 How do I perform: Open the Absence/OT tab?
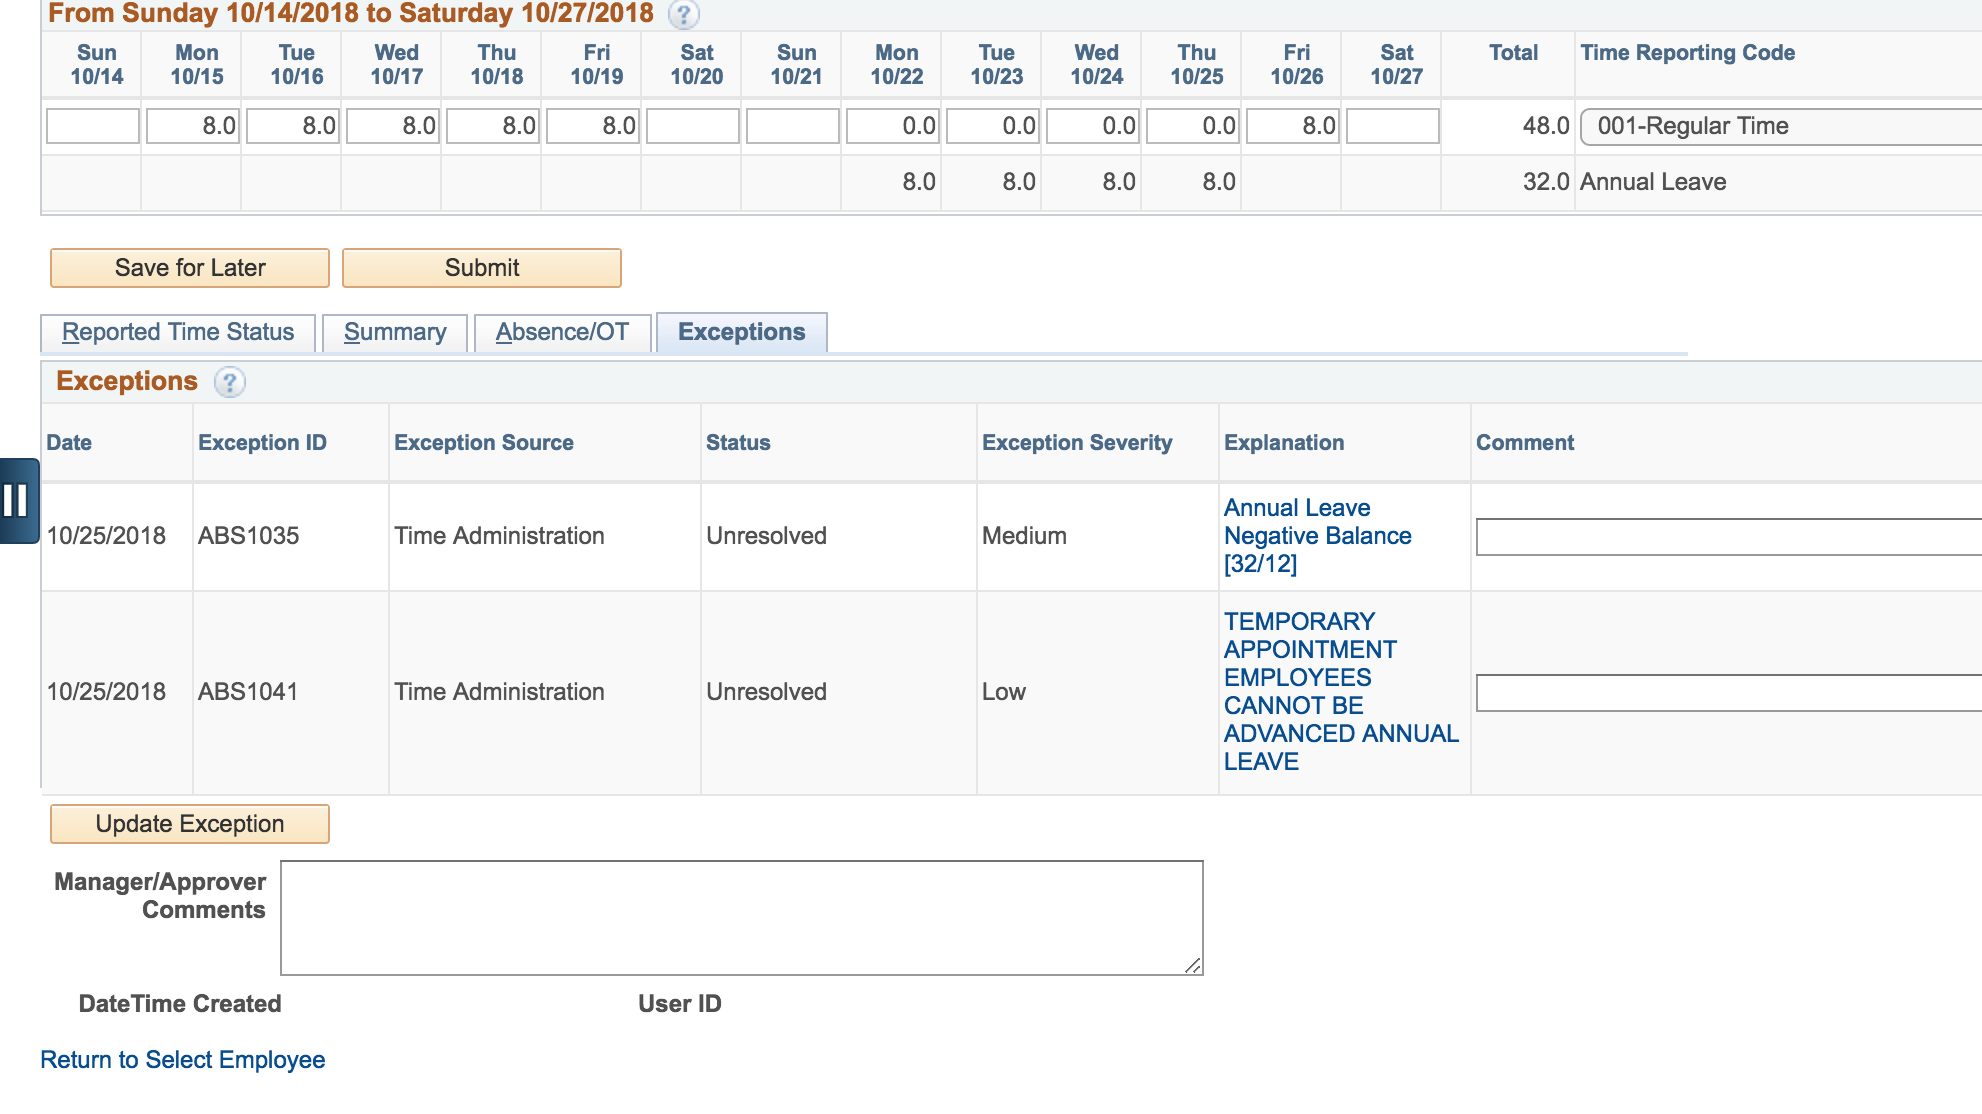pos(562,332)
